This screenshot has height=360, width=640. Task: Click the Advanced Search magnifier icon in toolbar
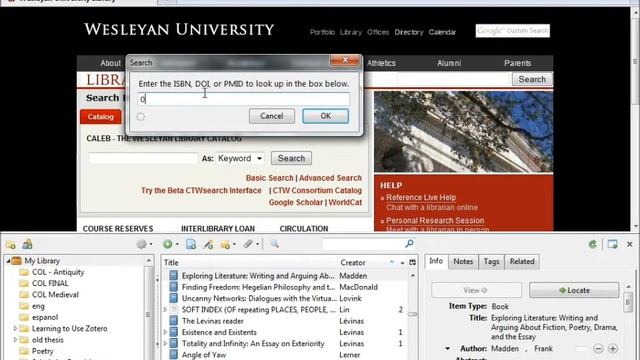pos(274,244)
